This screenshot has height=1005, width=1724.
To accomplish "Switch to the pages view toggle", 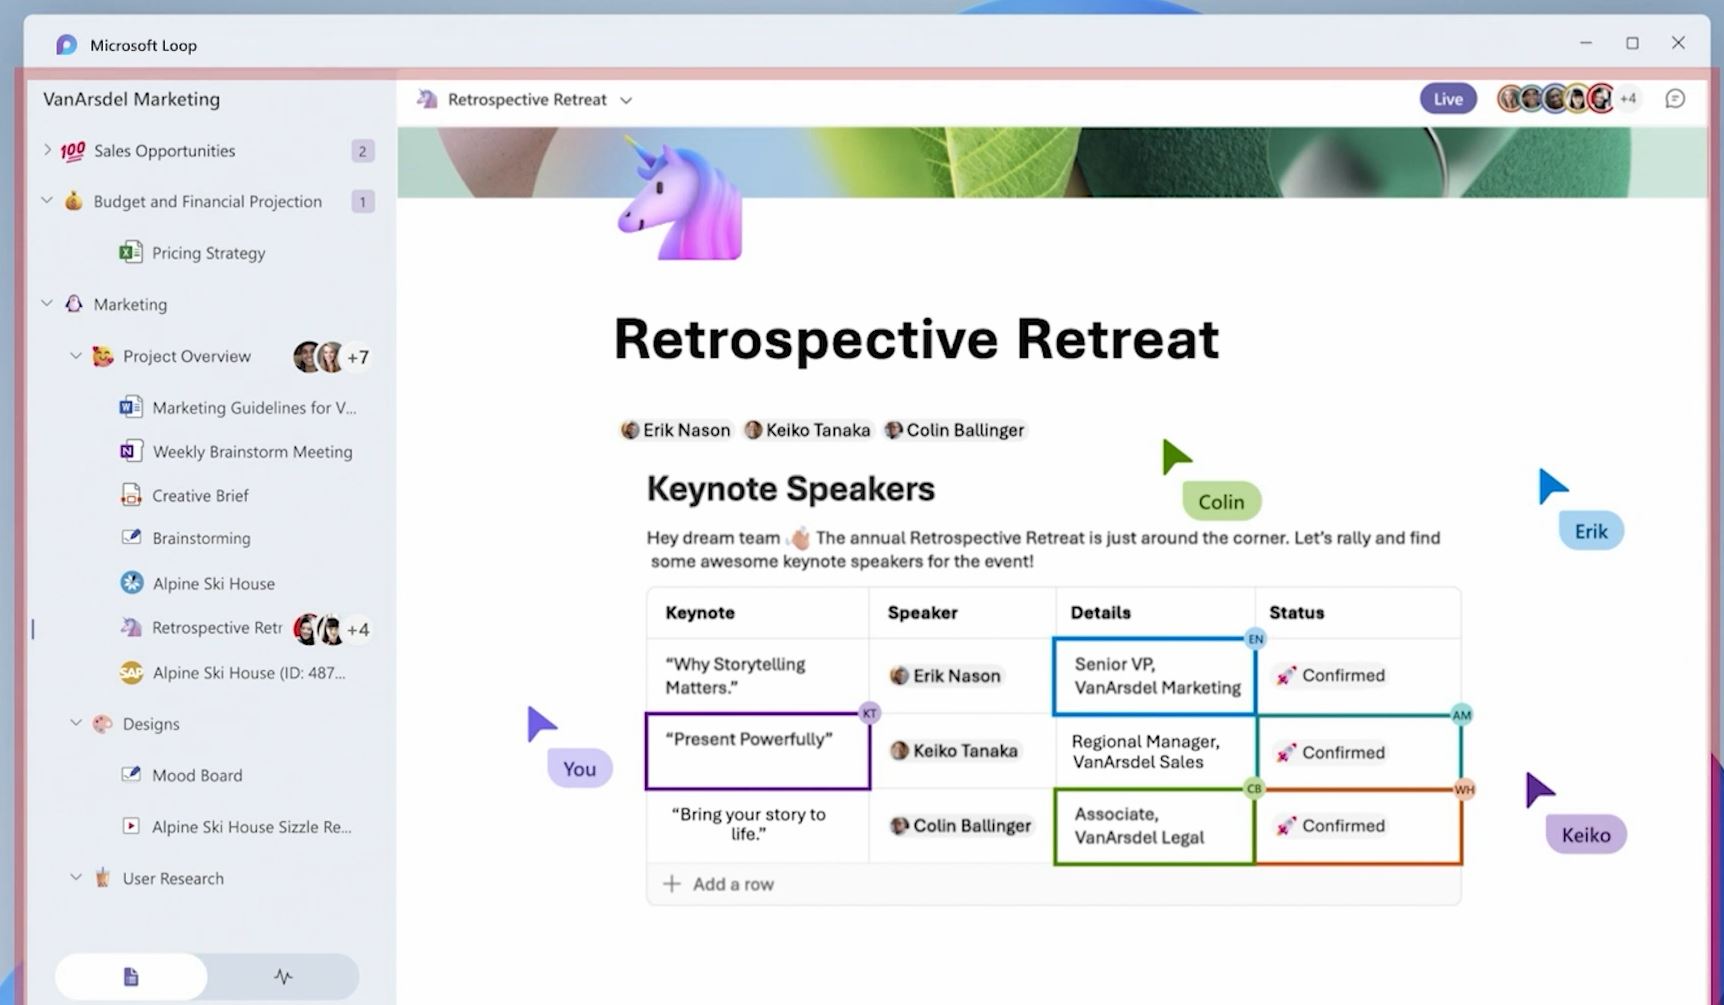I will 131,977.
